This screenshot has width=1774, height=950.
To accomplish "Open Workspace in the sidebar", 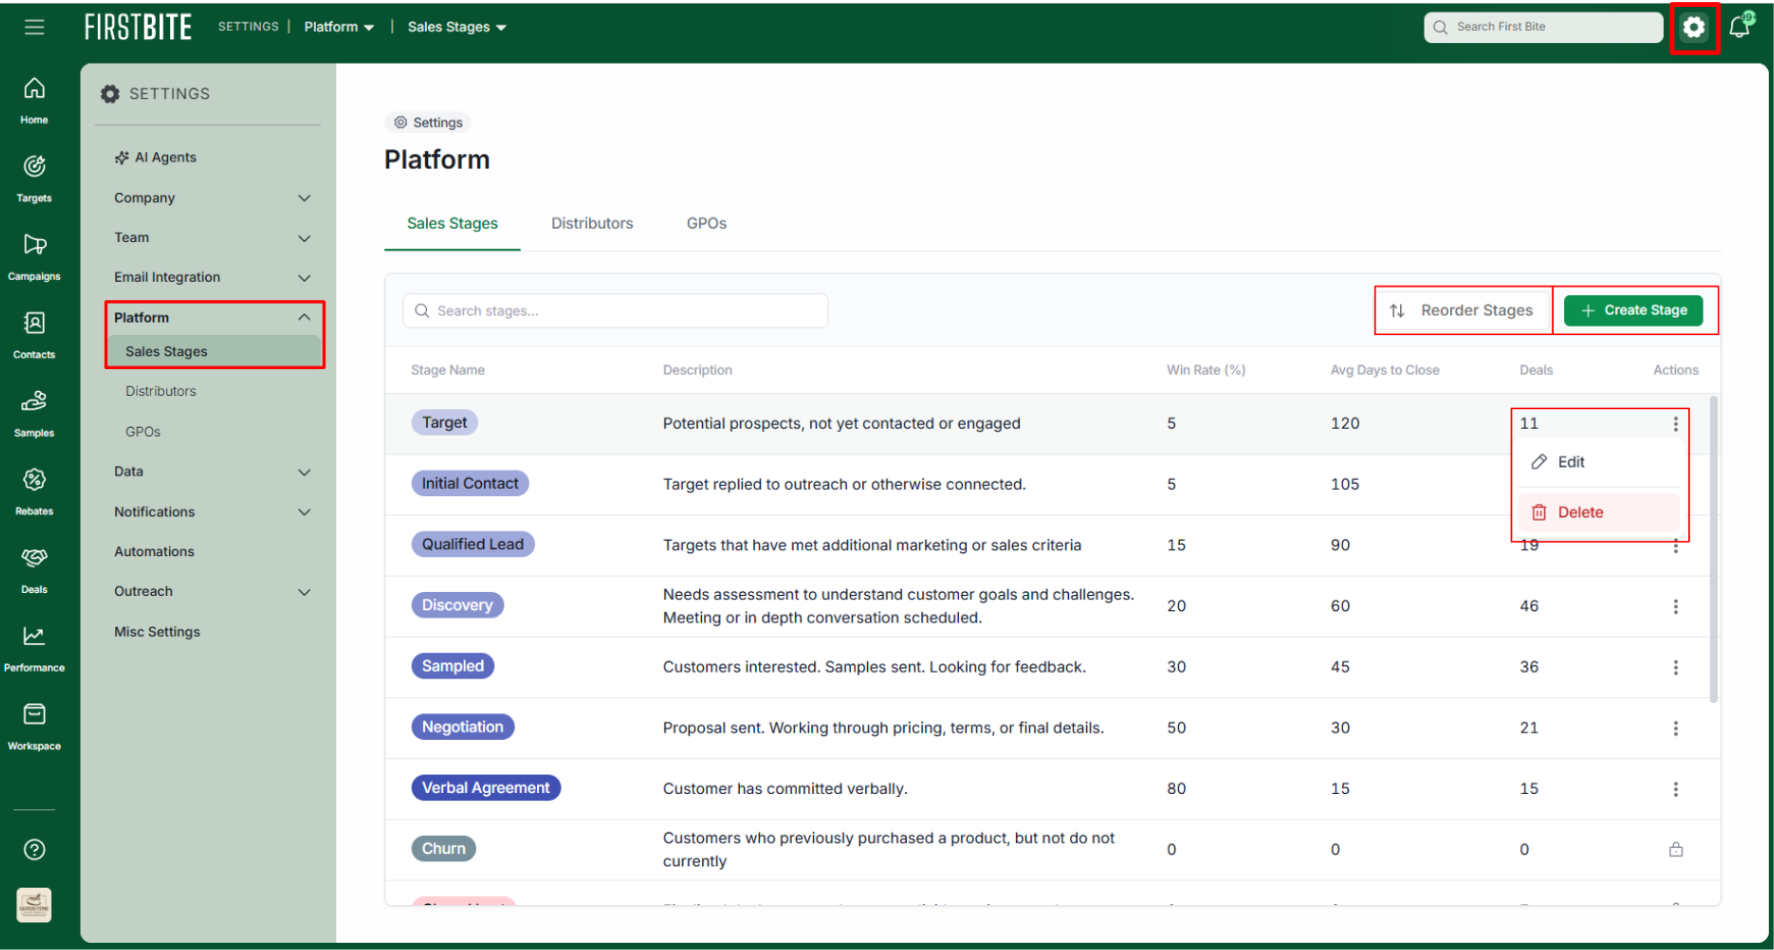I will 34,726.
